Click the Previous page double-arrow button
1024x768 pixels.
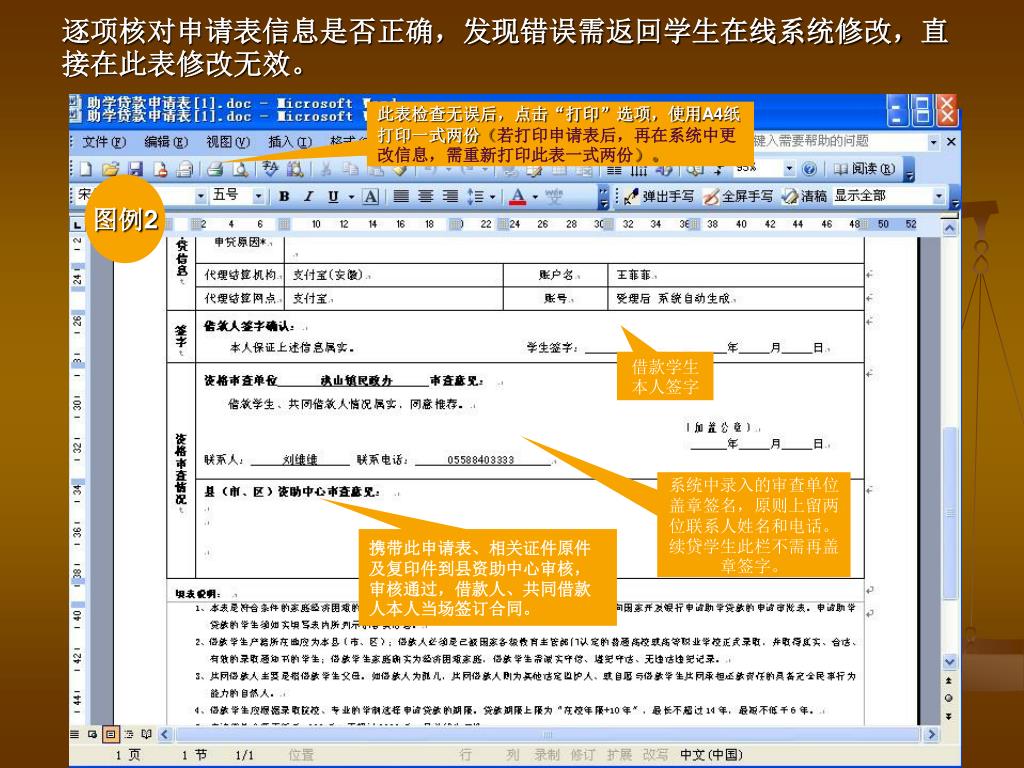[950, 680]
